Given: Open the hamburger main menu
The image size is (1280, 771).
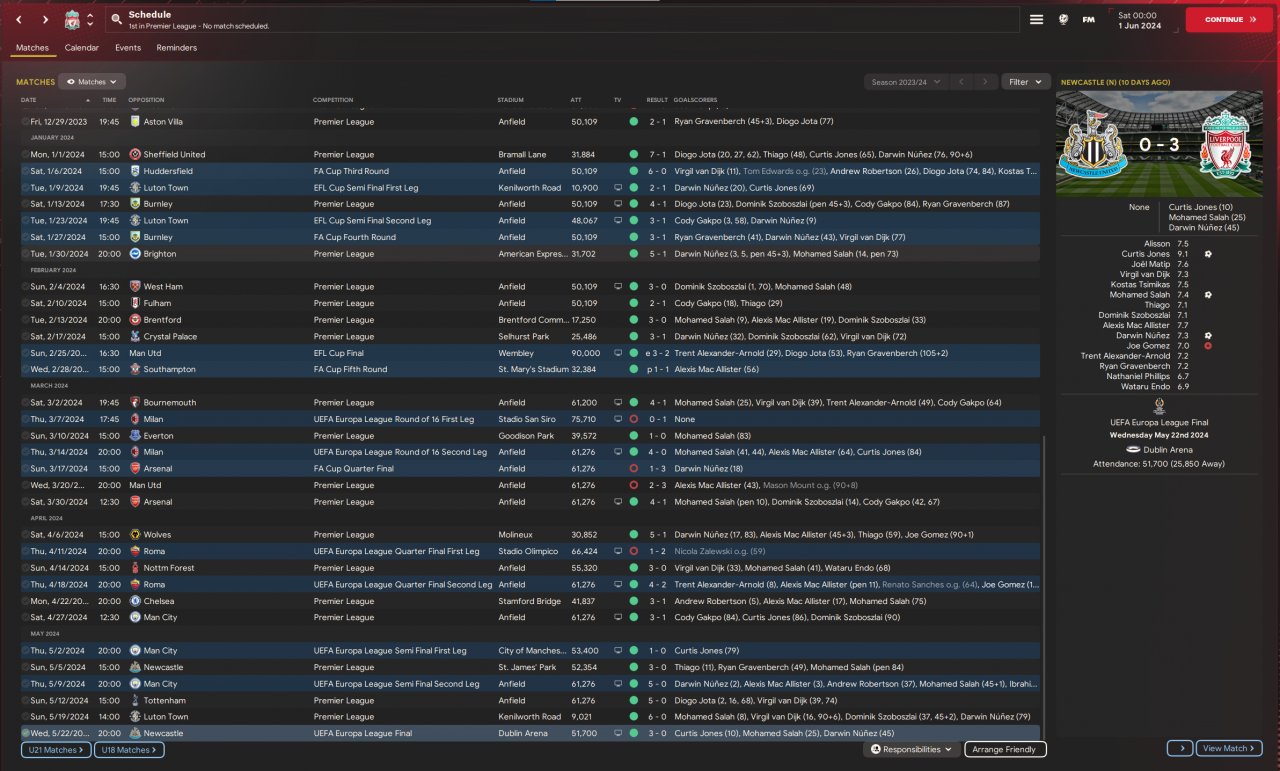Looking at the screenshot, I should 1037,19.
